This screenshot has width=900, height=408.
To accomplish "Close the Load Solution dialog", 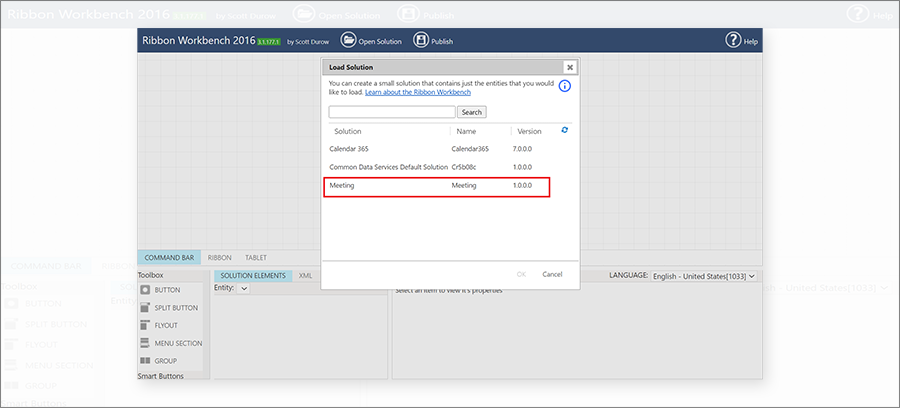I will tap(570, 67).
